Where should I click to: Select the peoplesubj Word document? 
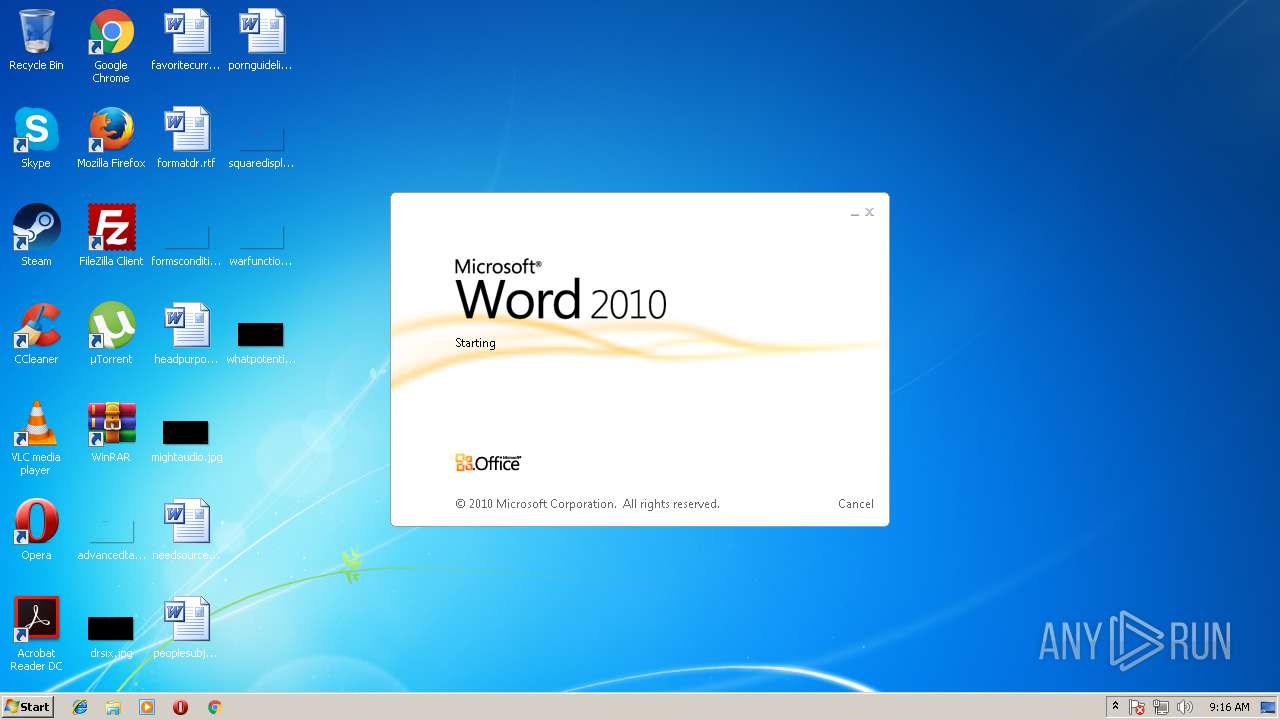click(186, 629)
